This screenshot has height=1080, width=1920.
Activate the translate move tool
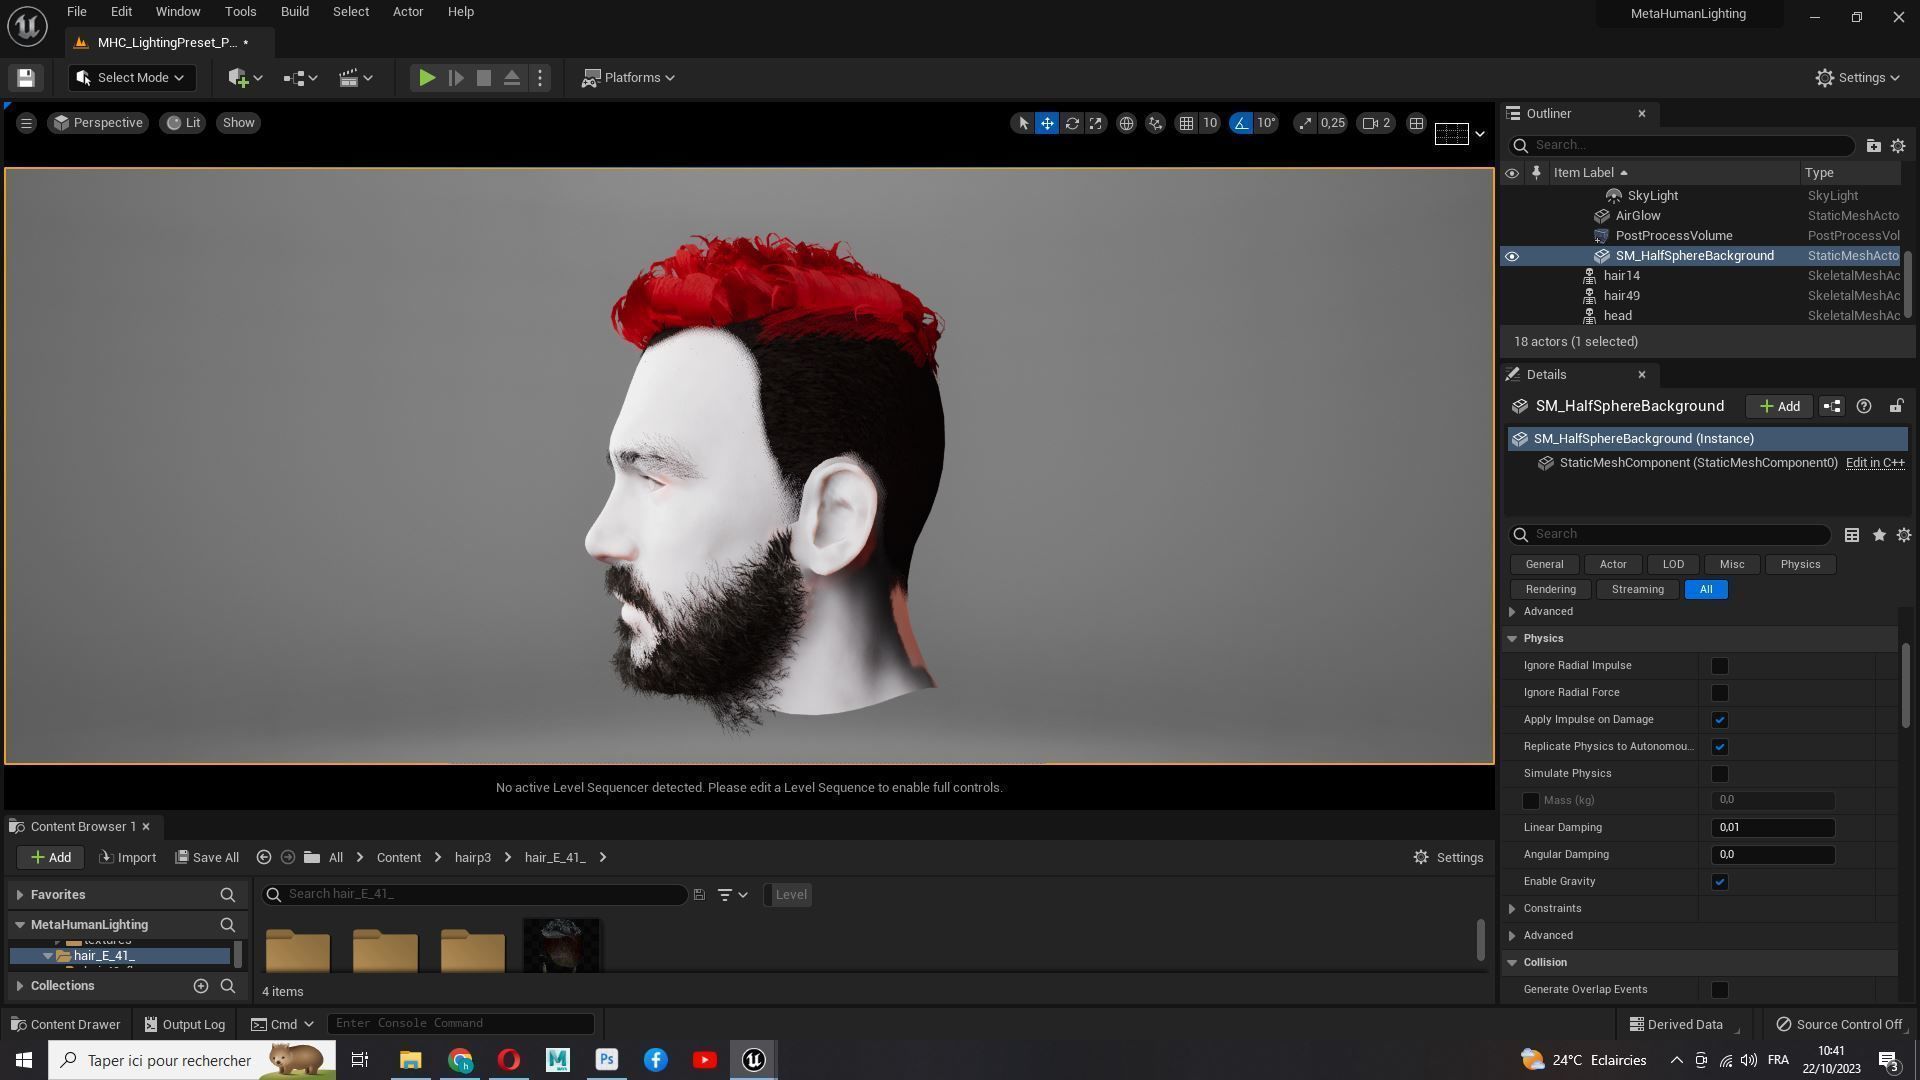click(1047, 123)
